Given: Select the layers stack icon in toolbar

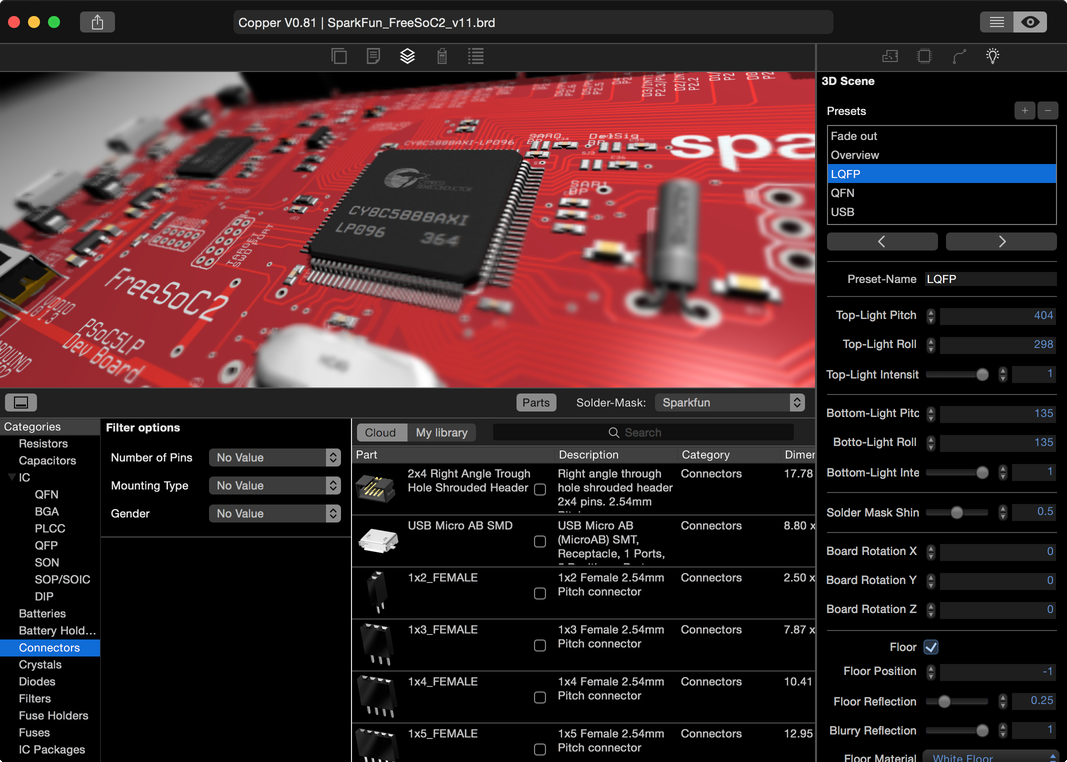Looking at the screenshot, I should [x=407, y=57].
